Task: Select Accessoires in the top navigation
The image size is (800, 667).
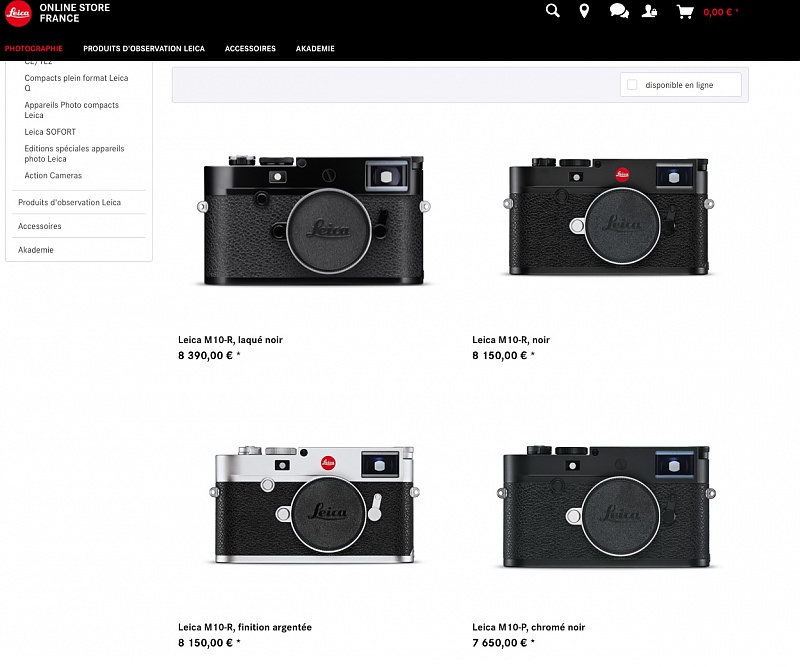Action: click(x=250, y=48)
